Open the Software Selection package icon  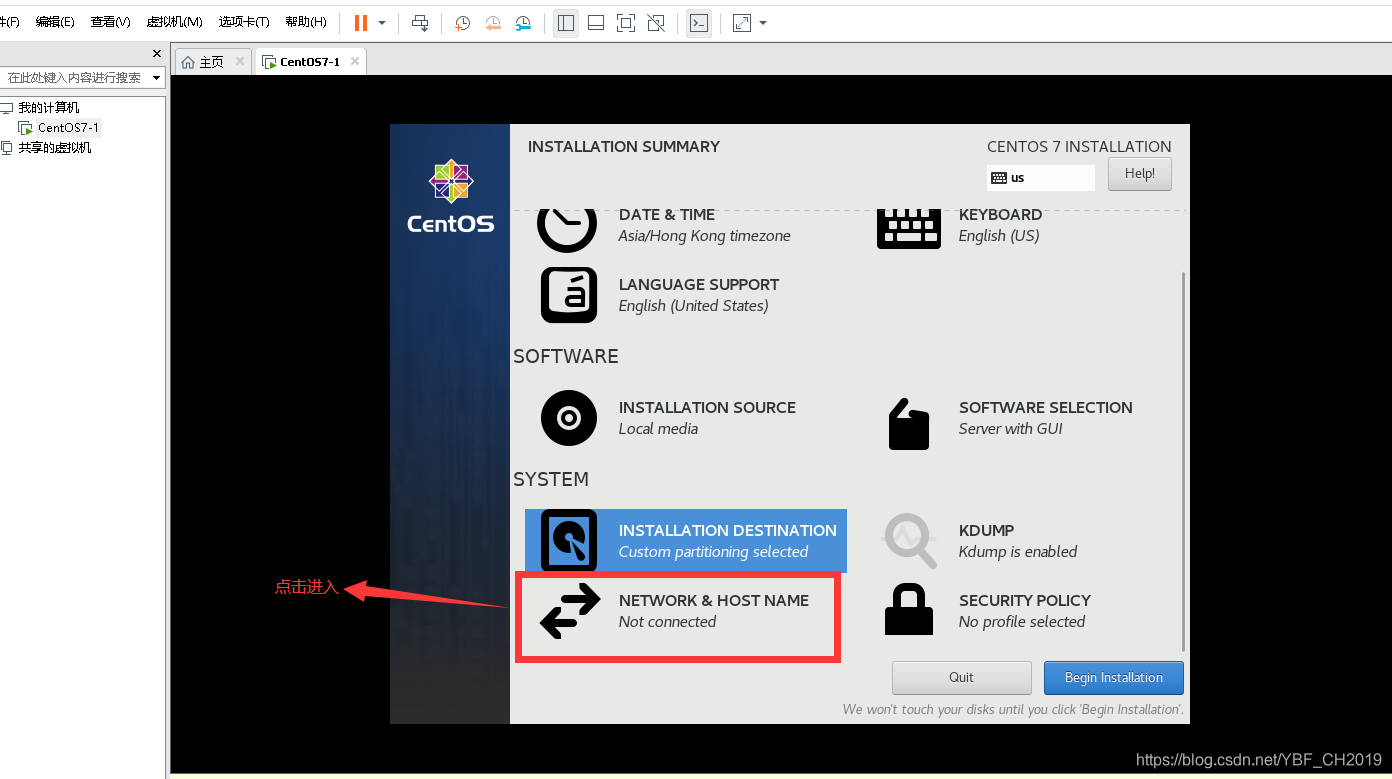[x=909, y=424]
